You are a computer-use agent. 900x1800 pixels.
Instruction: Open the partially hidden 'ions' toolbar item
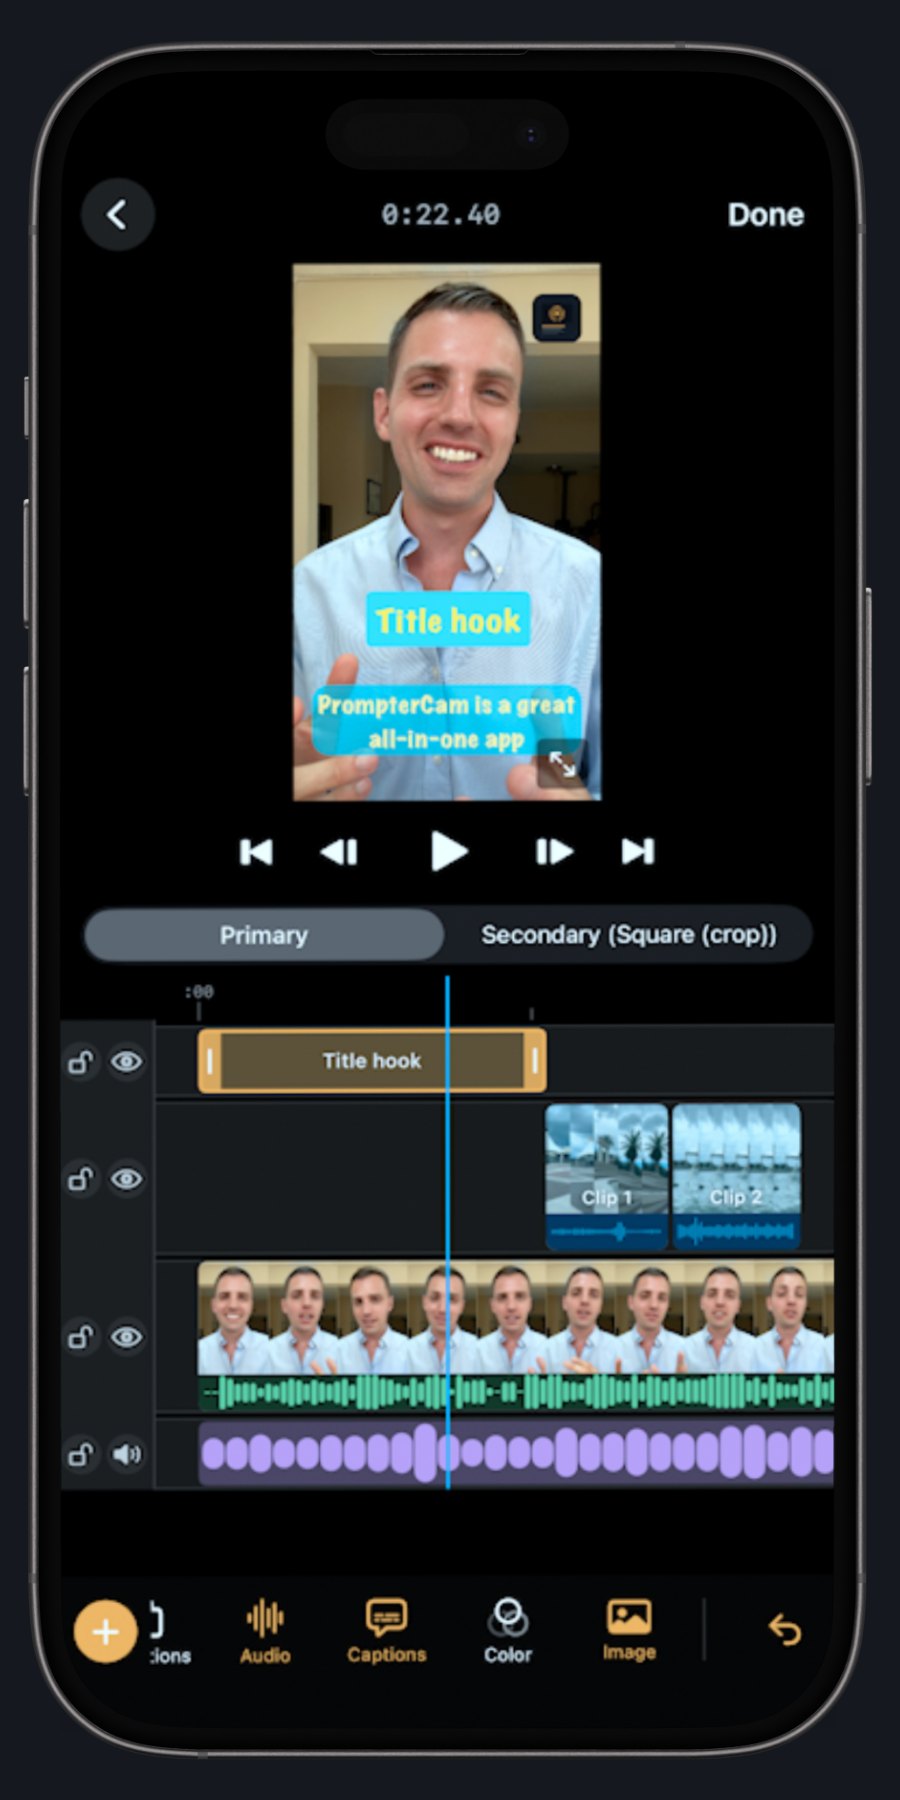click(168, 1632)
